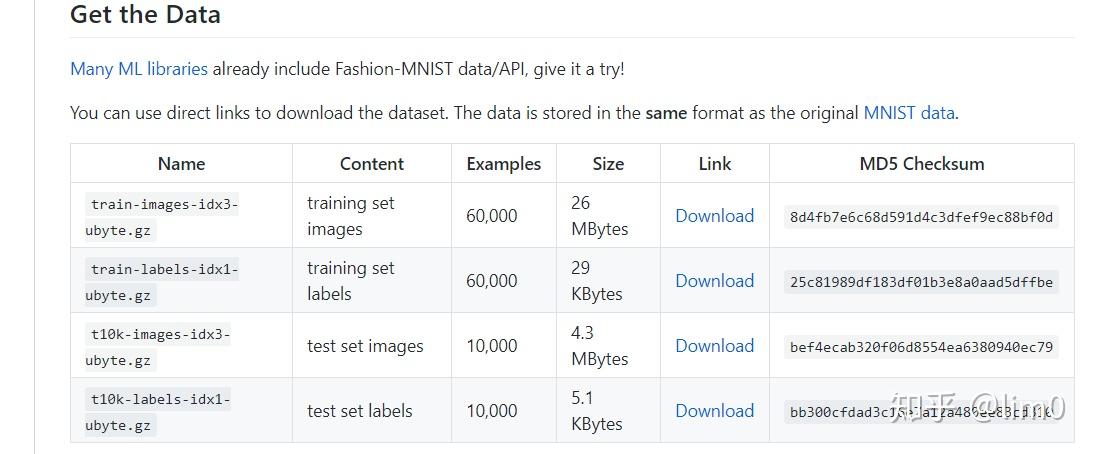Click the Size column header
Image resolution: width=1094 pixels, height=454 pixels.
pos(608,164)
